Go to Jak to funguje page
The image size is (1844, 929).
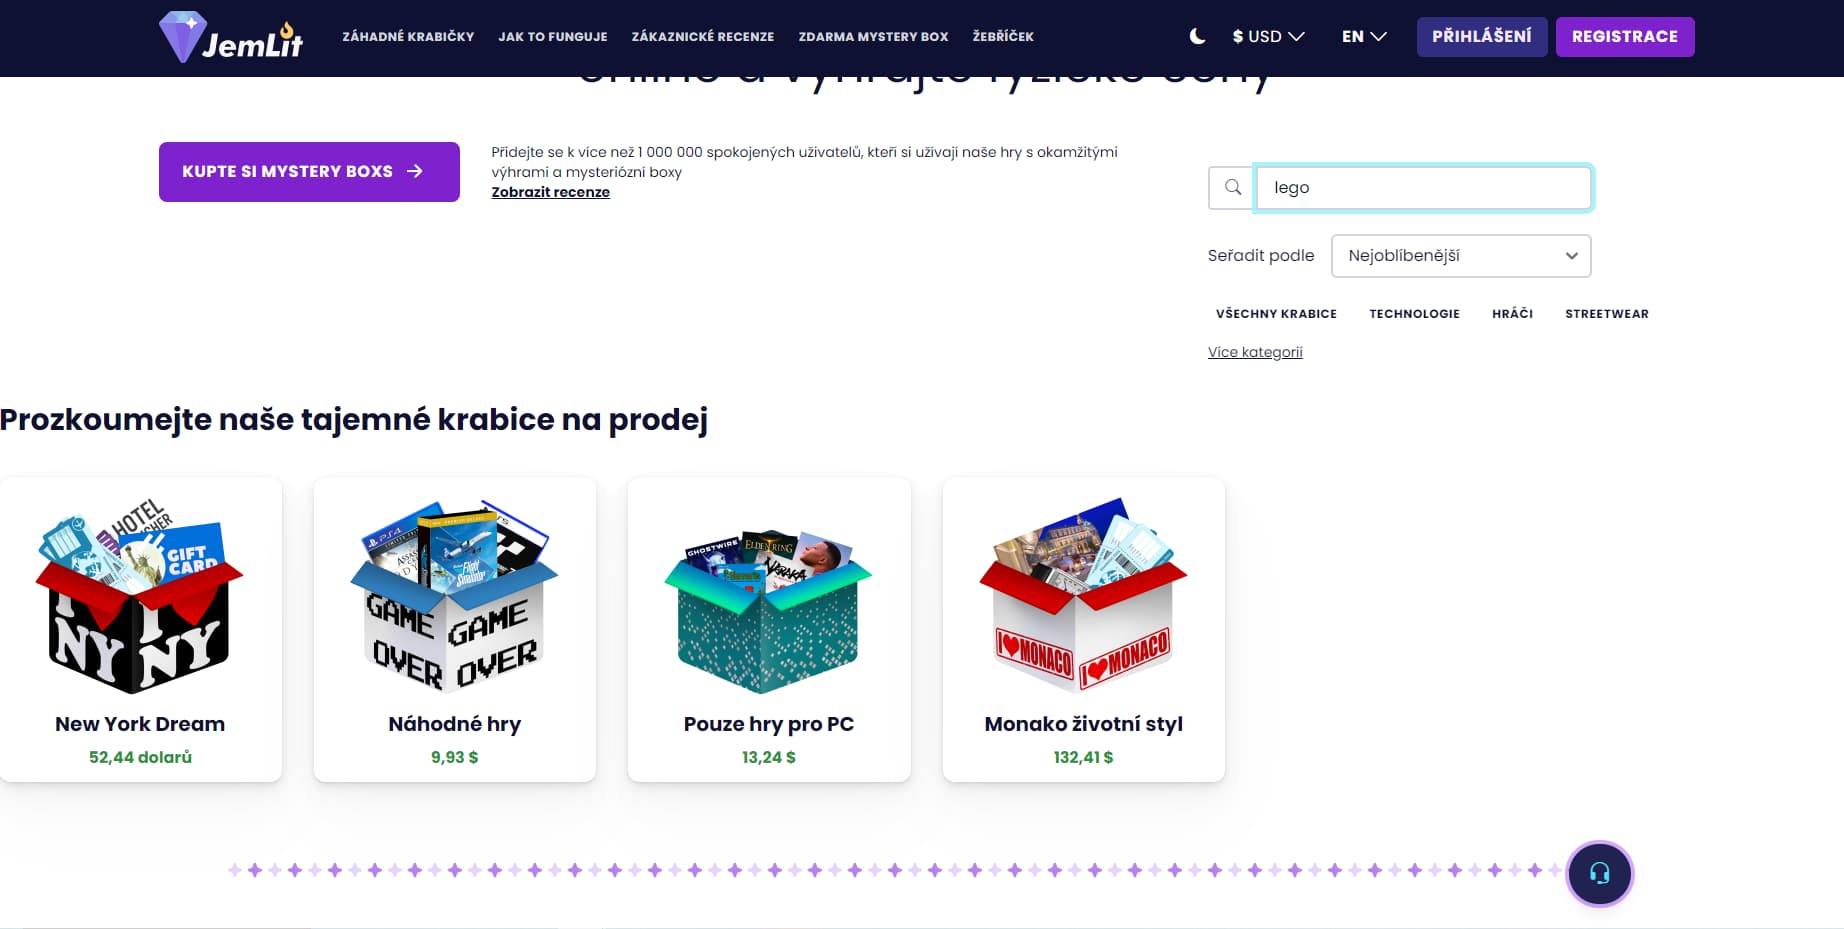(553, 36)
